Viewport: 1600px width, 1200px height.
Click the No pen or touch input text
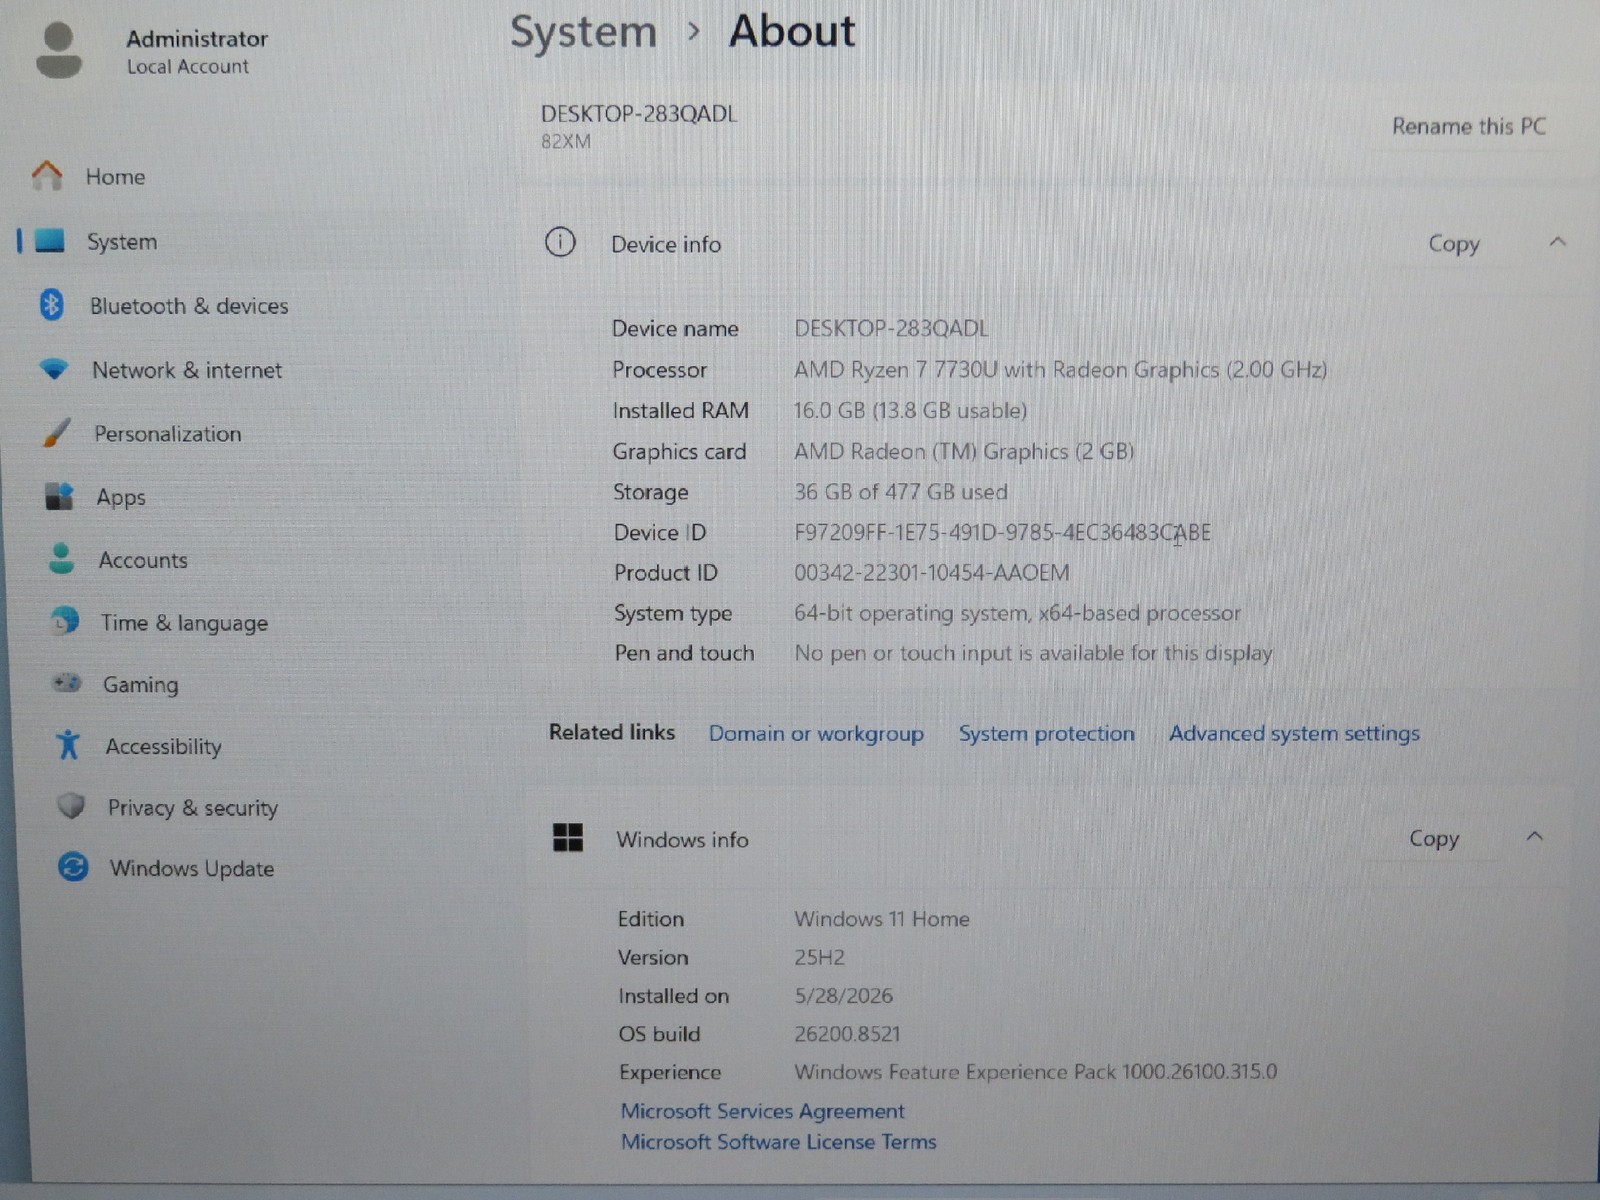click(x=1033, y=653)
